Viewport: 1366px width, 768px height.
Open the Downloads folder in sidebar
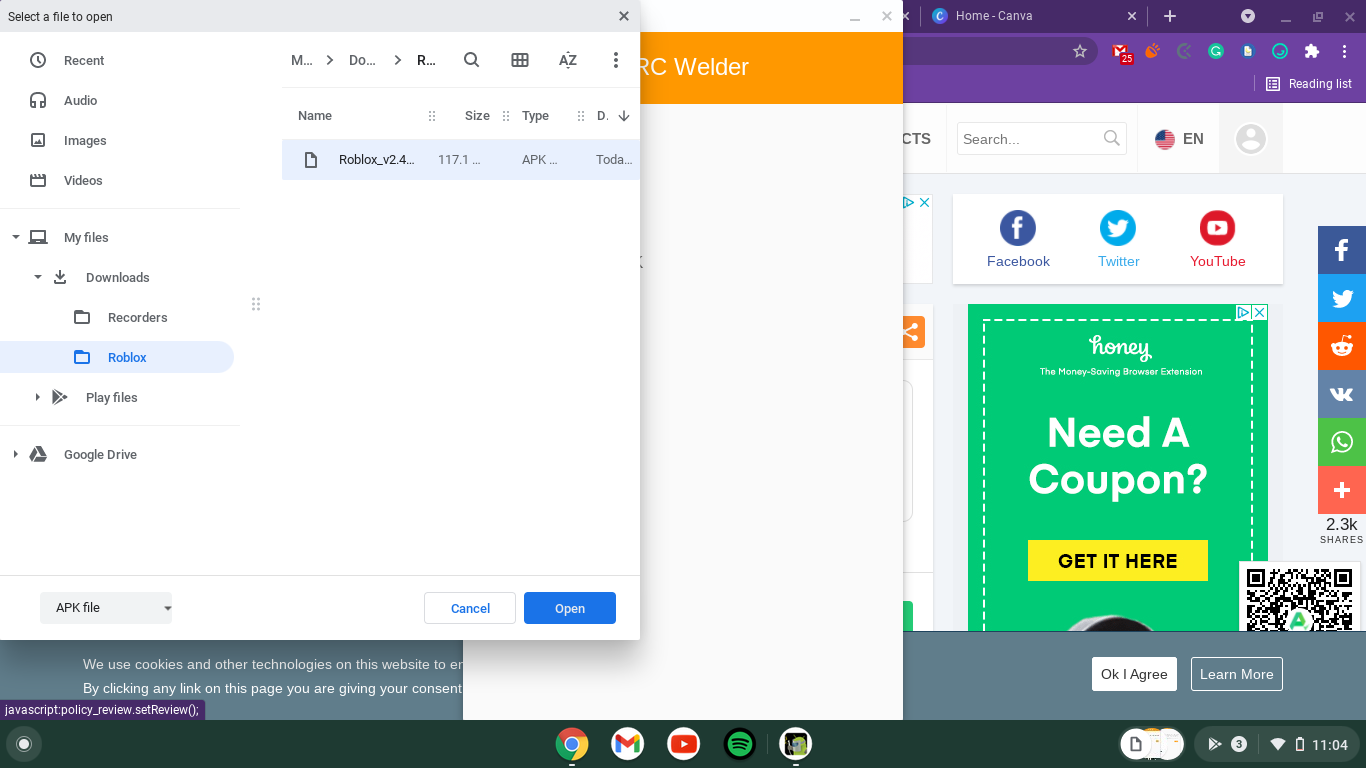click(117, 277)
